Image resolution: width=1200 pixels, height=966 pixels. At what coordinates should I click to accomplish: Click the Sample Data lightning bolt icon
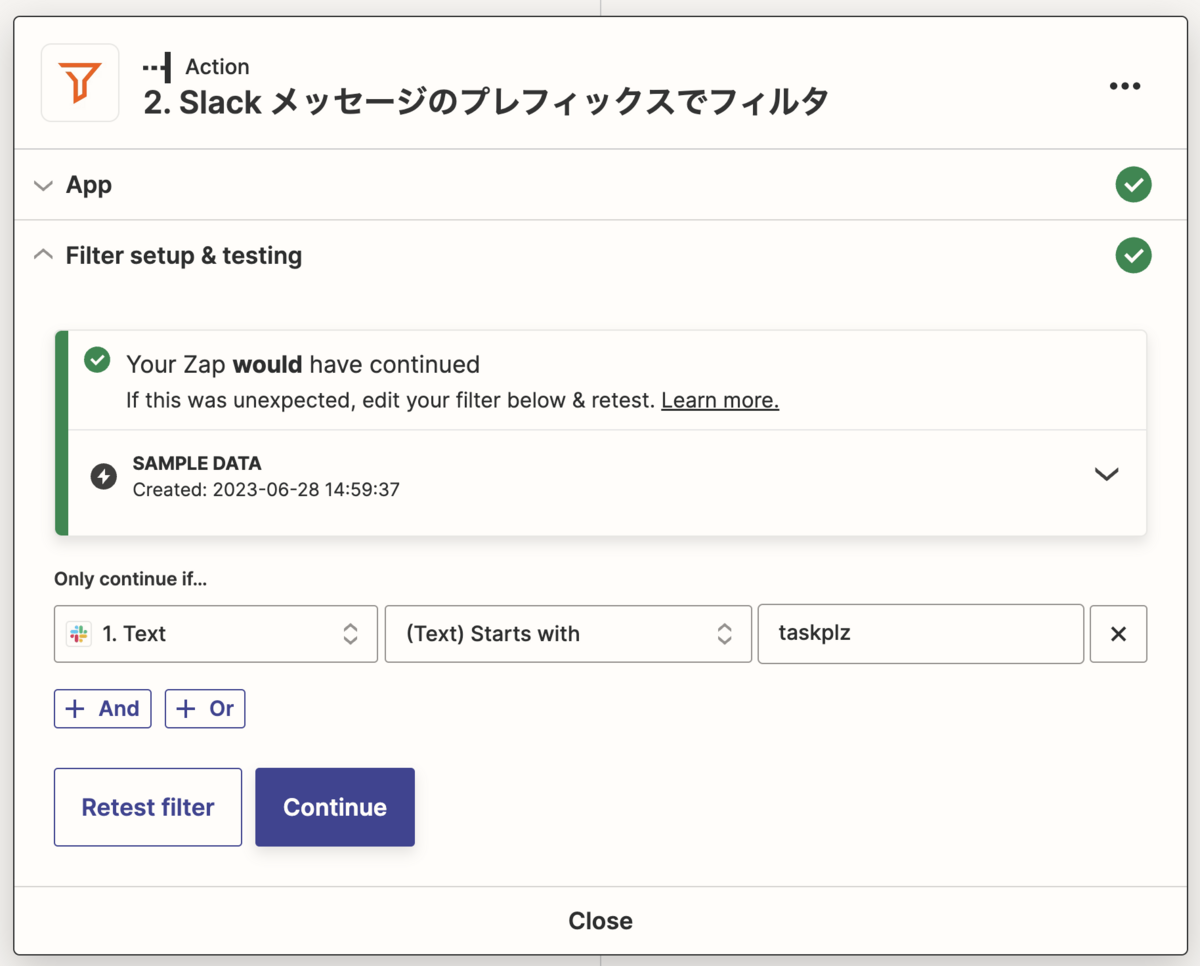[103, 476]
